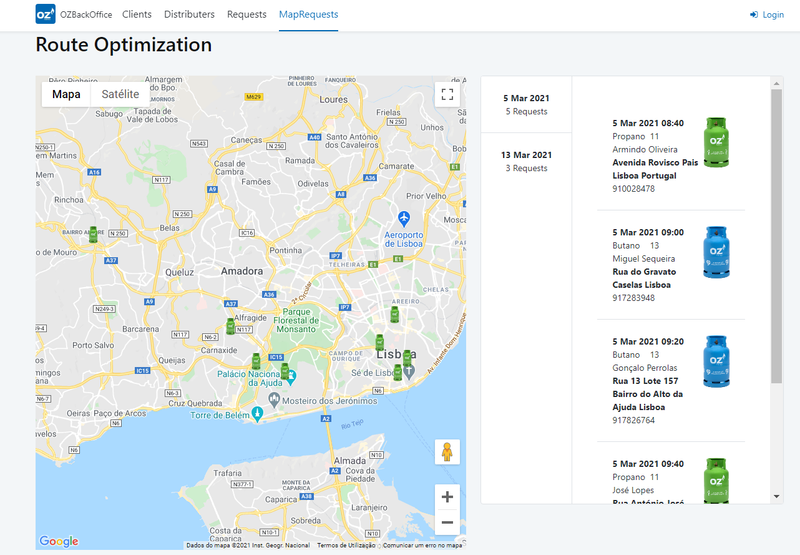Switch map to Mapa view
The image size is (800, 555).
(66, 94)
